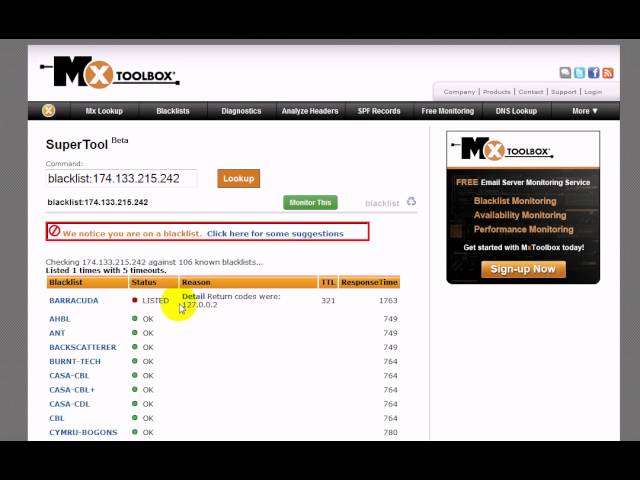Click the refresh icon beside blacklist label
640x480 pixels.
tap(411, 202)
